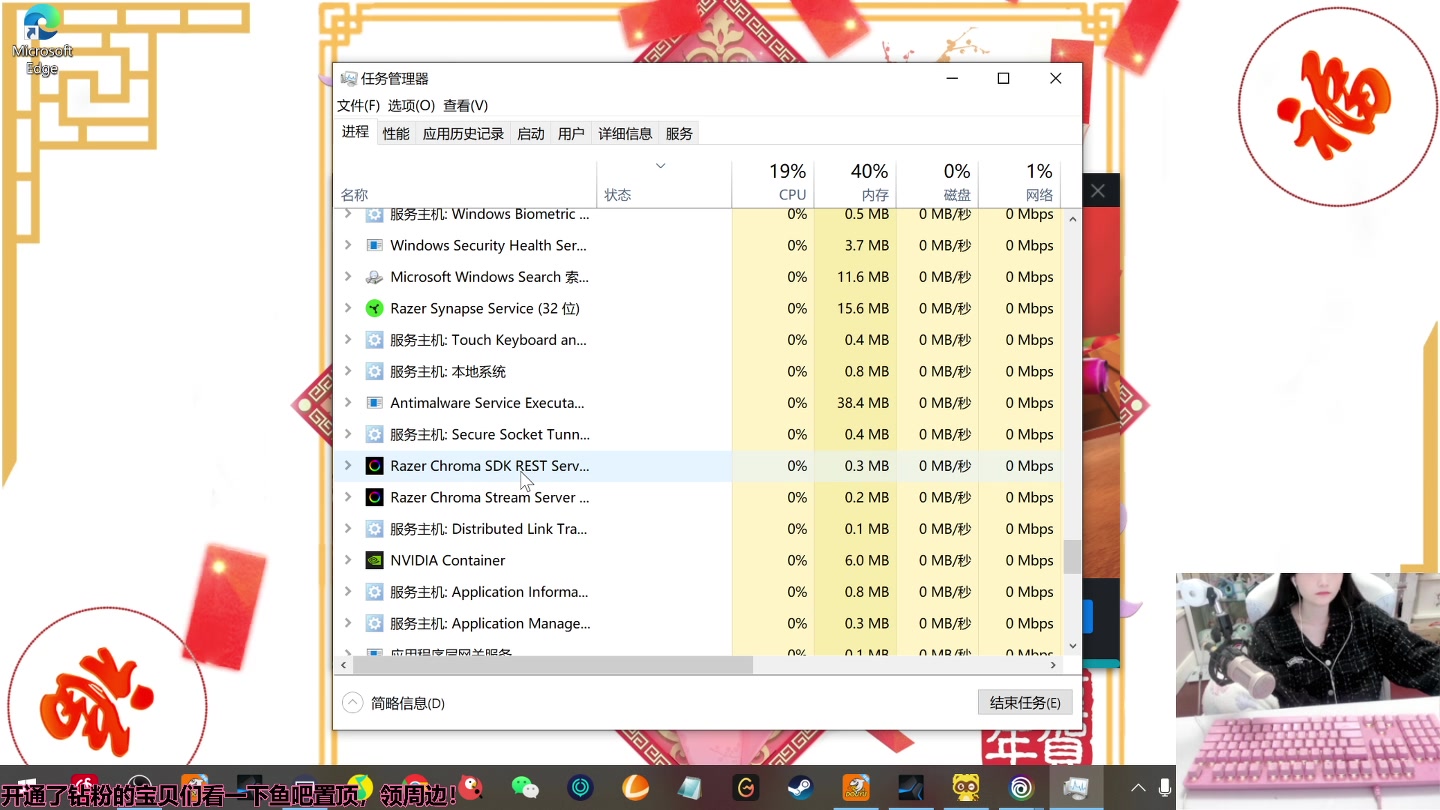Click the NVIDIA Container process icon
1440x810 pixels.
click(x=373, y=560)
